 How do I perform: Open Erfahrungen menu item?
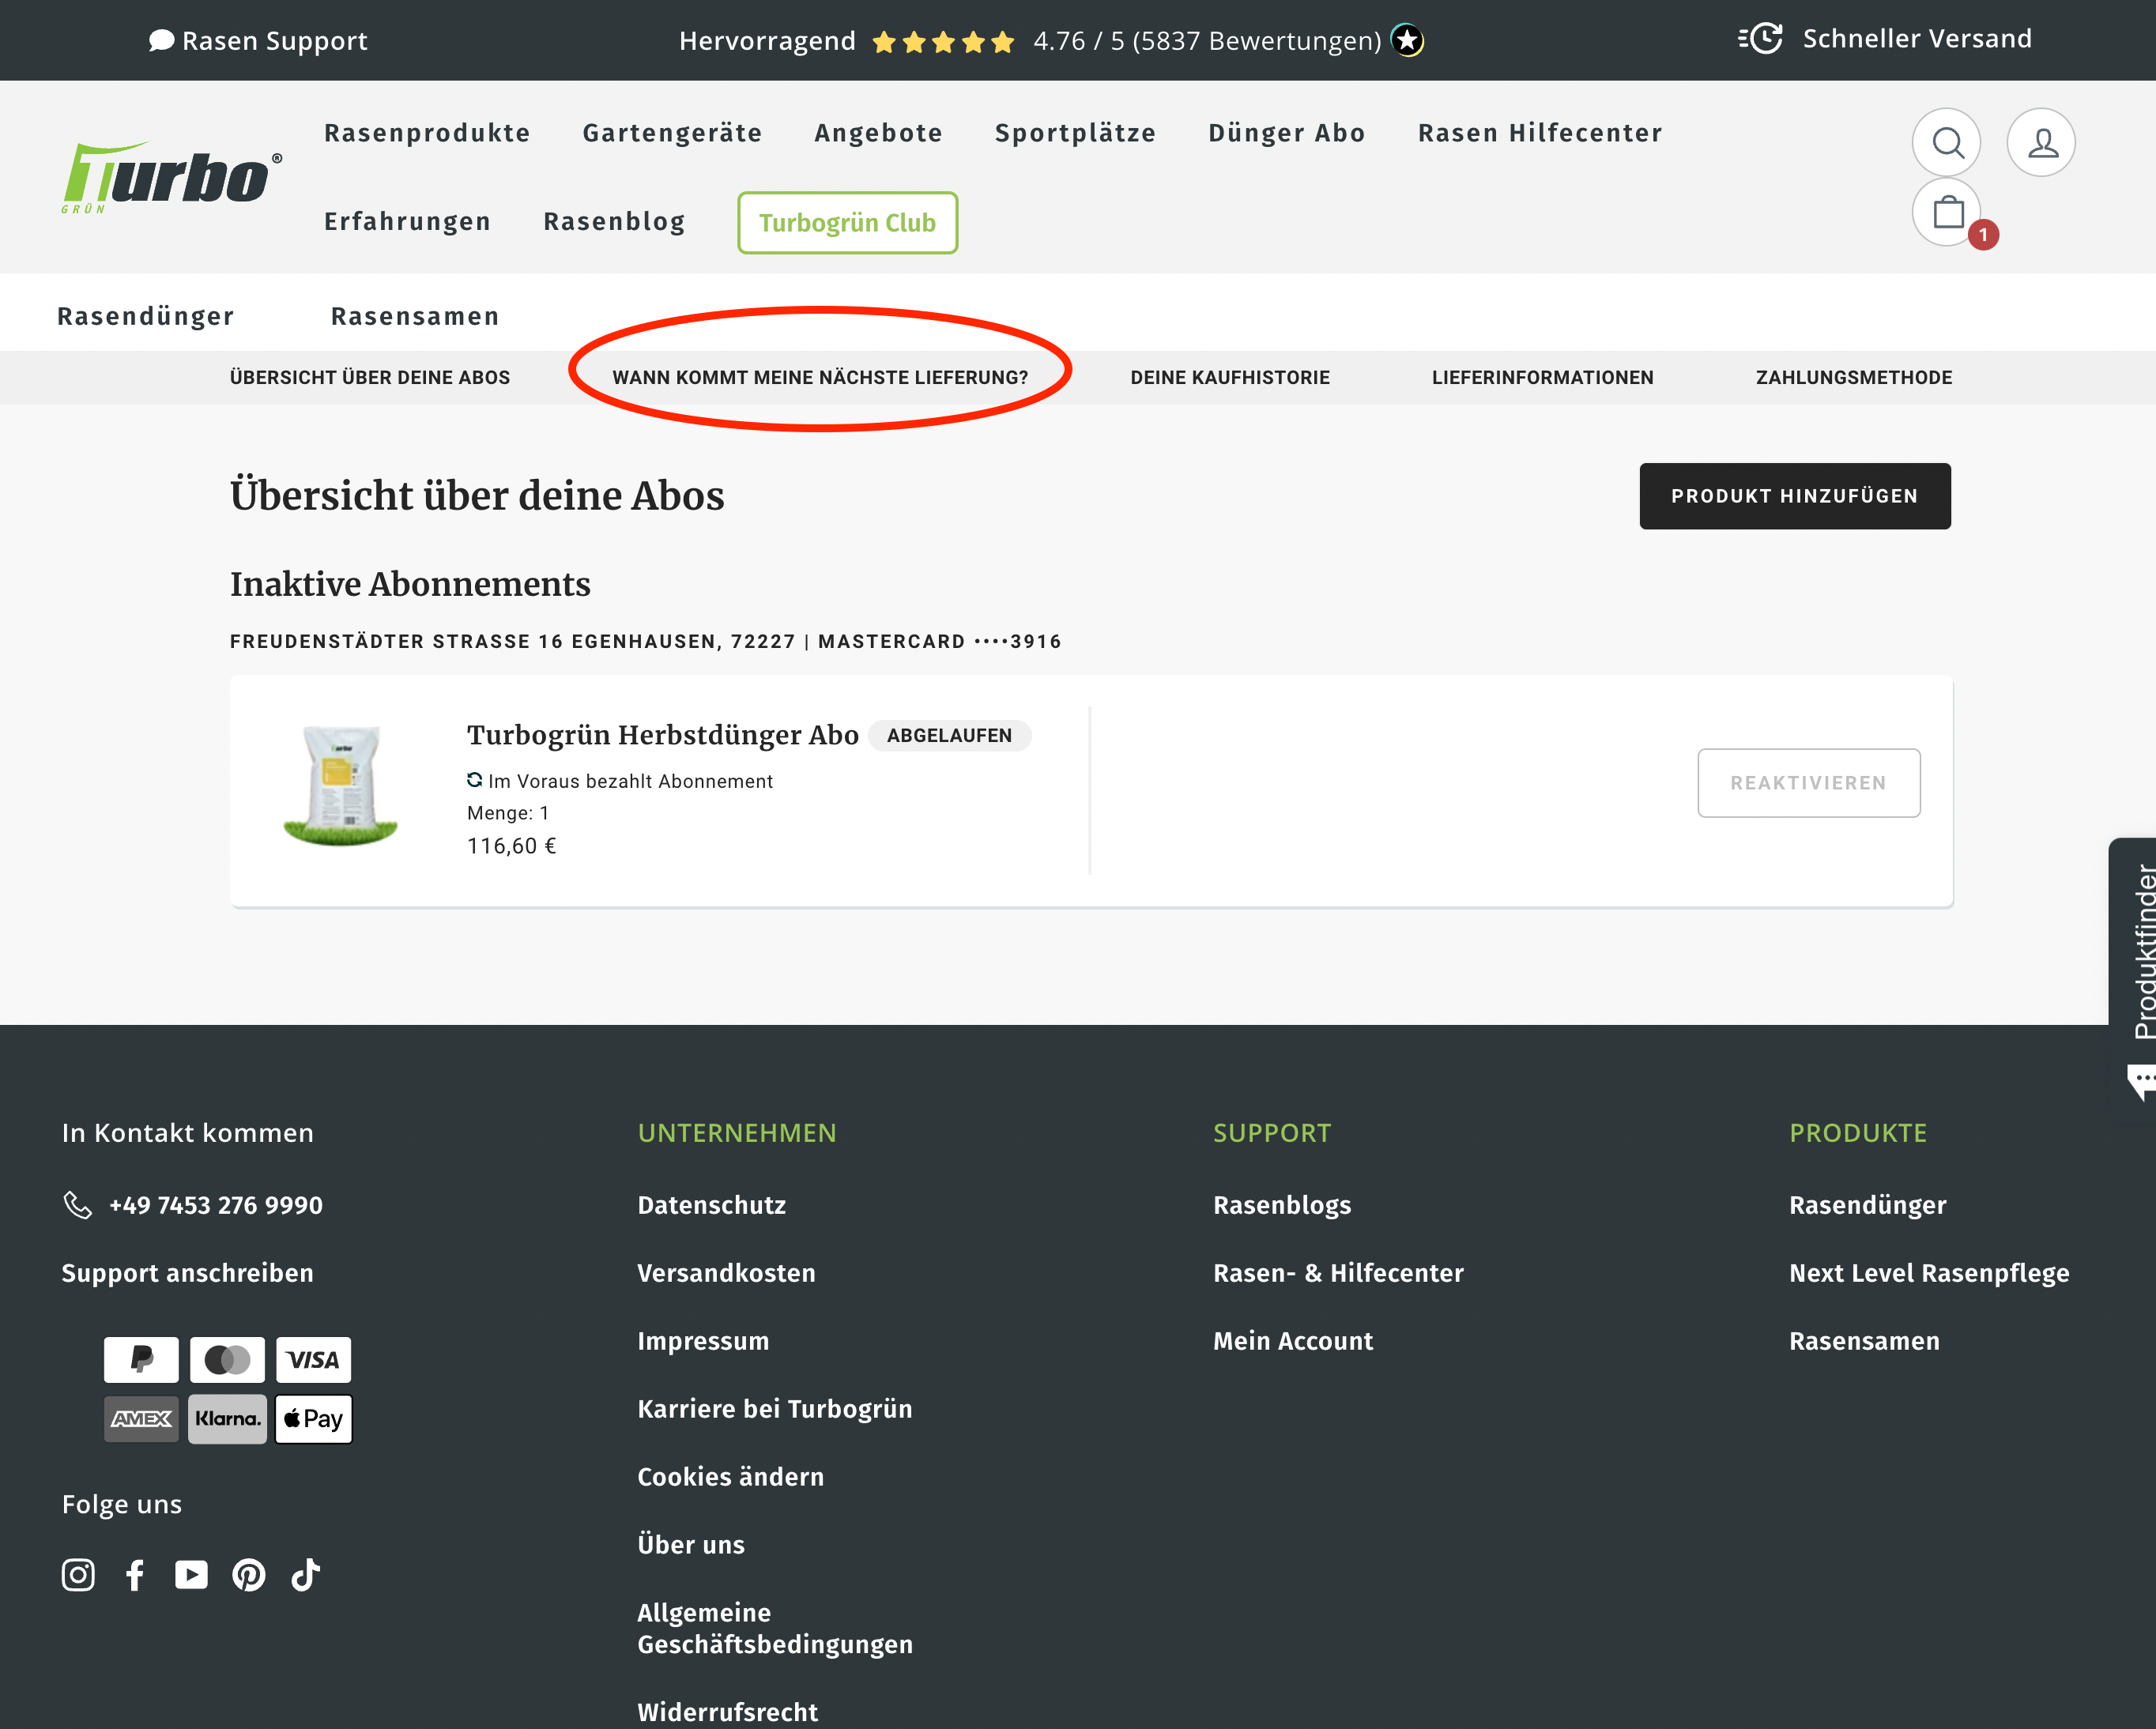pos(407,221)
